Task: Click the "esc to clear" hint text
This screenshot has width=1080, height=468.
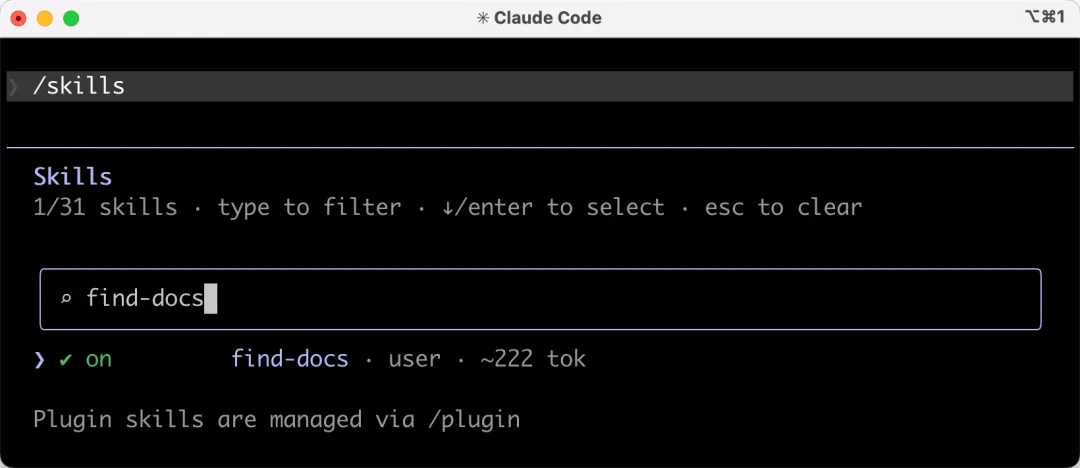Action: point(783,208)
